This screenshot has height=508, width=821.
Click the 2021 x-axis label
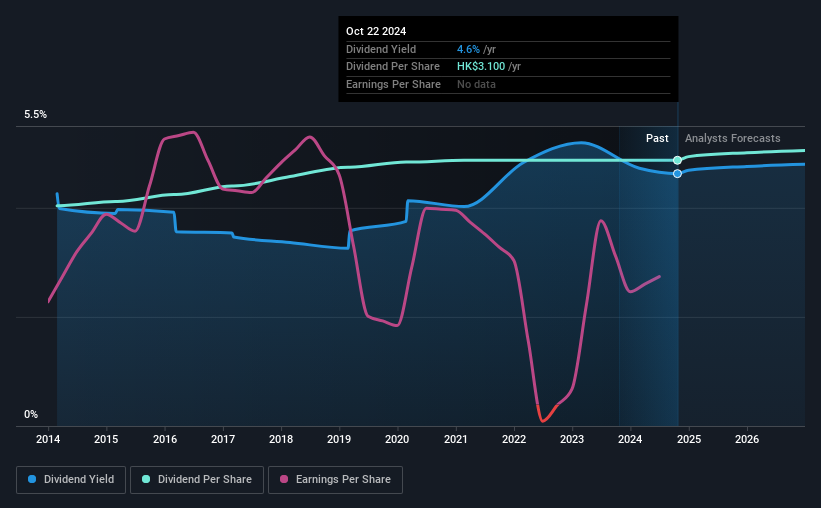456,439
